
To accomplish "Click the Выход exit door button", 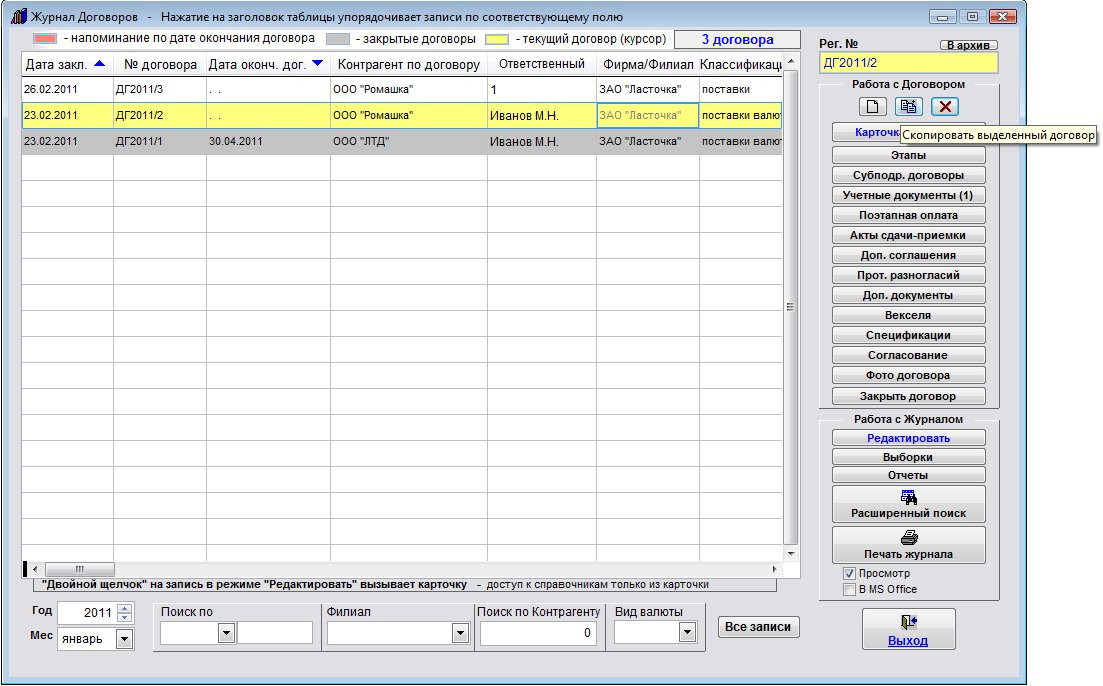I will pyautogui.click(x=908, y=630).
